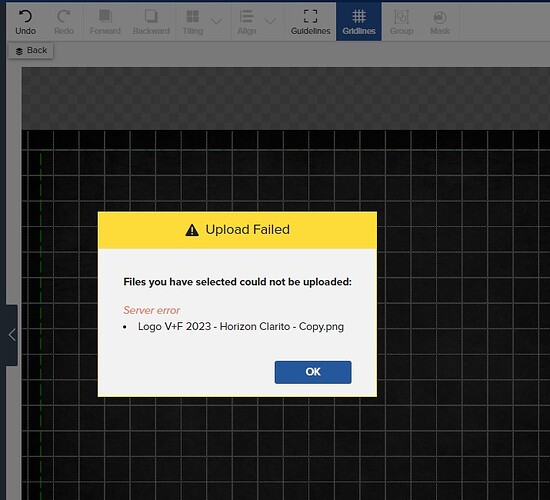This screenshot has width=550, height=500.
Task: Toggle the Guidelines option
Action: pos(310,22)
